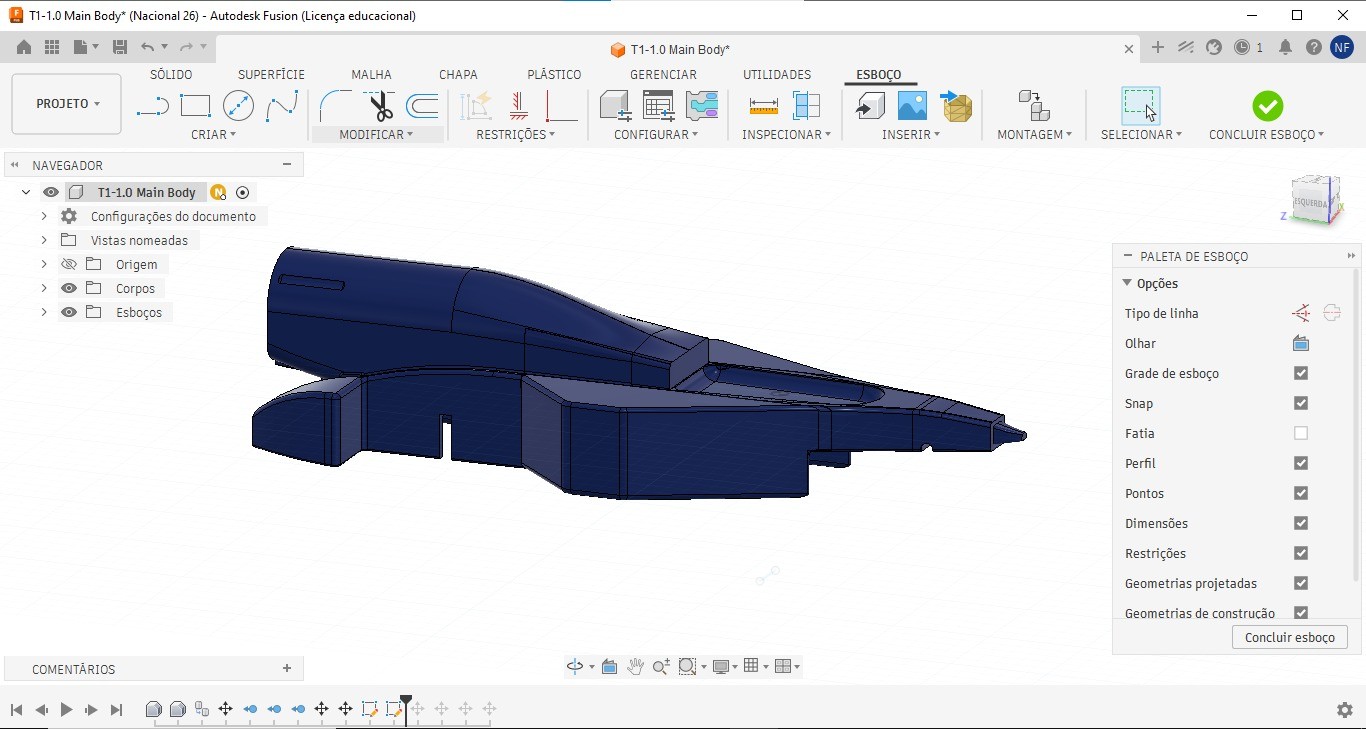Select the Circle sketch tool
The width and height of the screenshot is (1366, 729).
[x=238, y=105]
